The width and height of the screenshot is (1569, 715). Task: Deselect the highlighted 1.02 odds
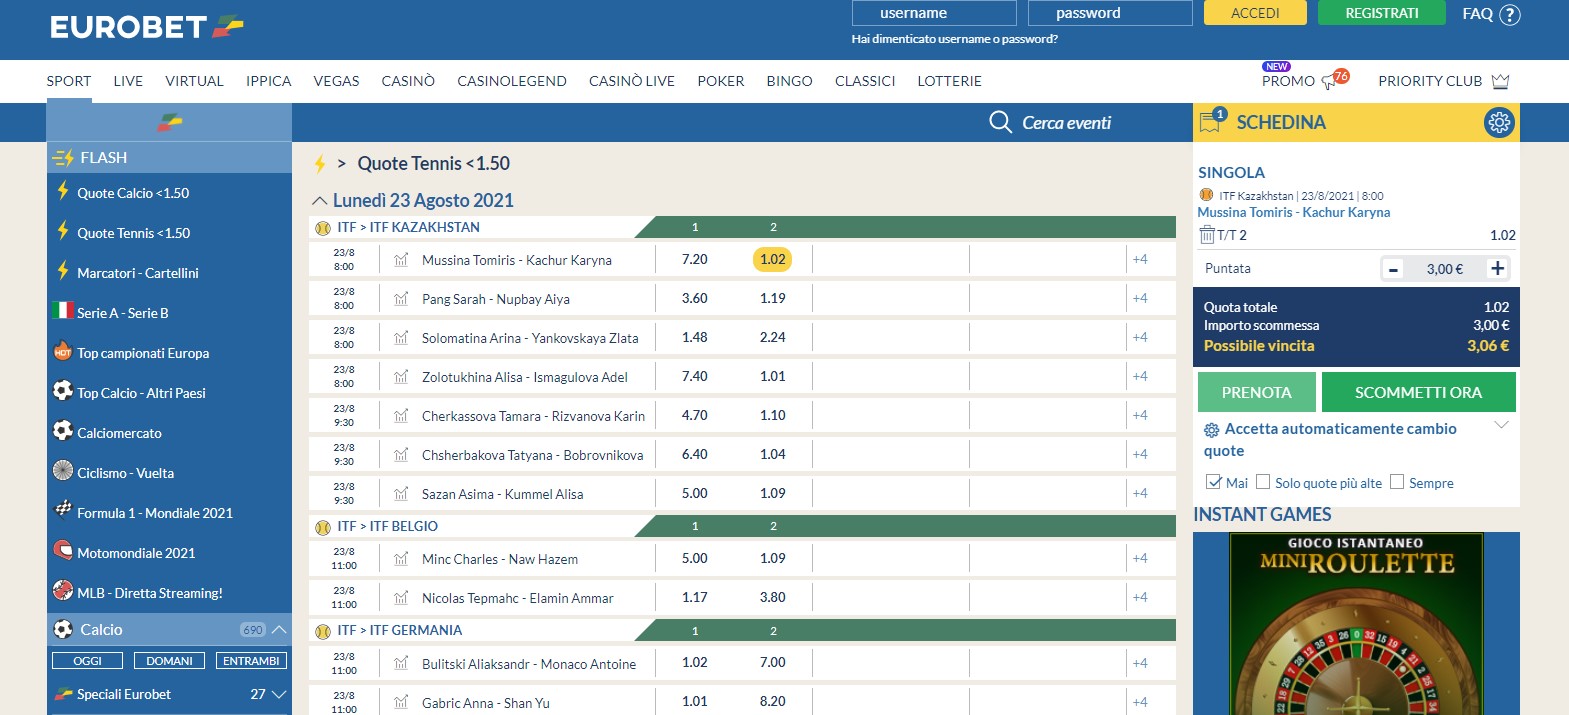click(x=772, y=259)
